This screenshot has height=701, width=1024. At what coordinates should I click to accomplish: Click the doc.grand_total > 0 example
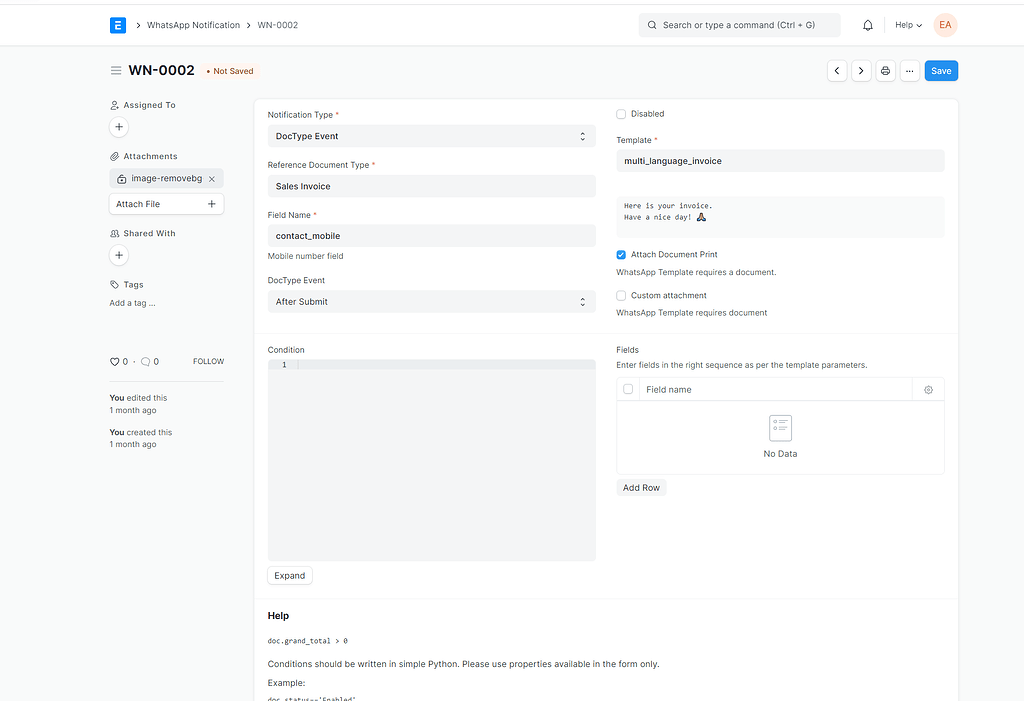pyautogui.click(x=308, y=641)
